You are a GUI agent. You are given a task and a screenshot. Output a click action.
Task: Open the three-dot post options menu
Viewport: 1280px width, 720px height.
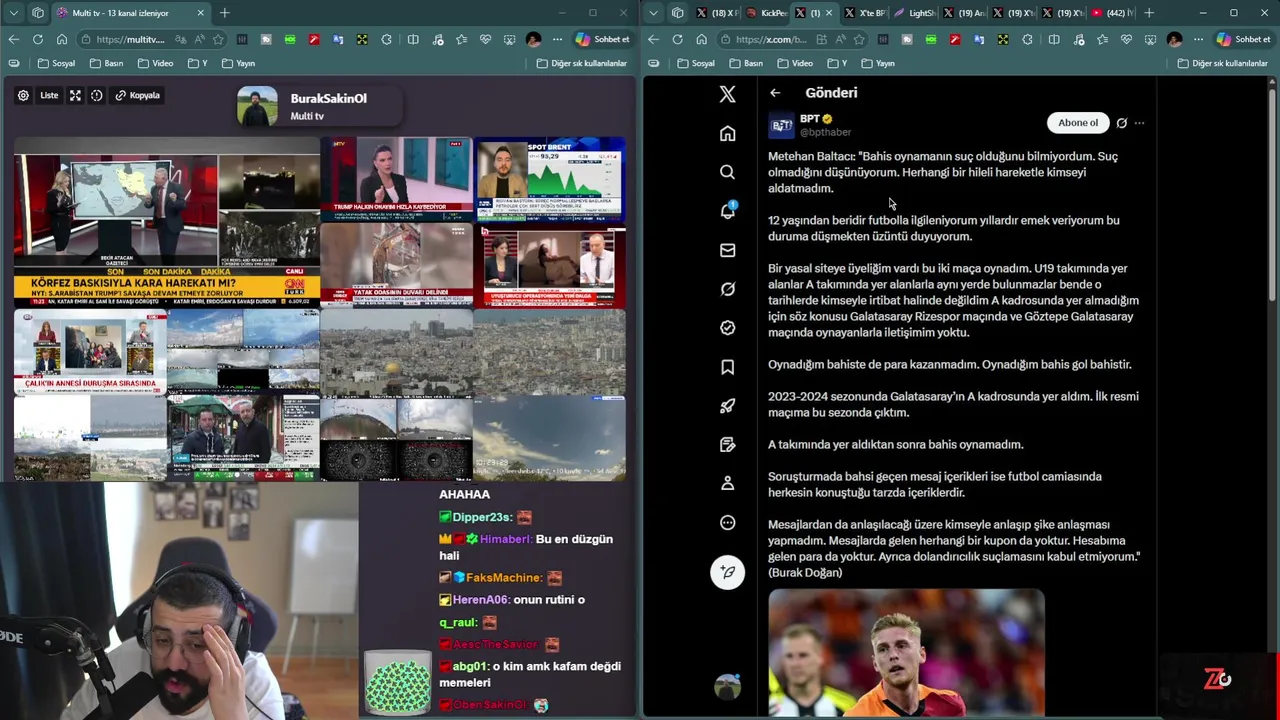(x=1139, y=123)
